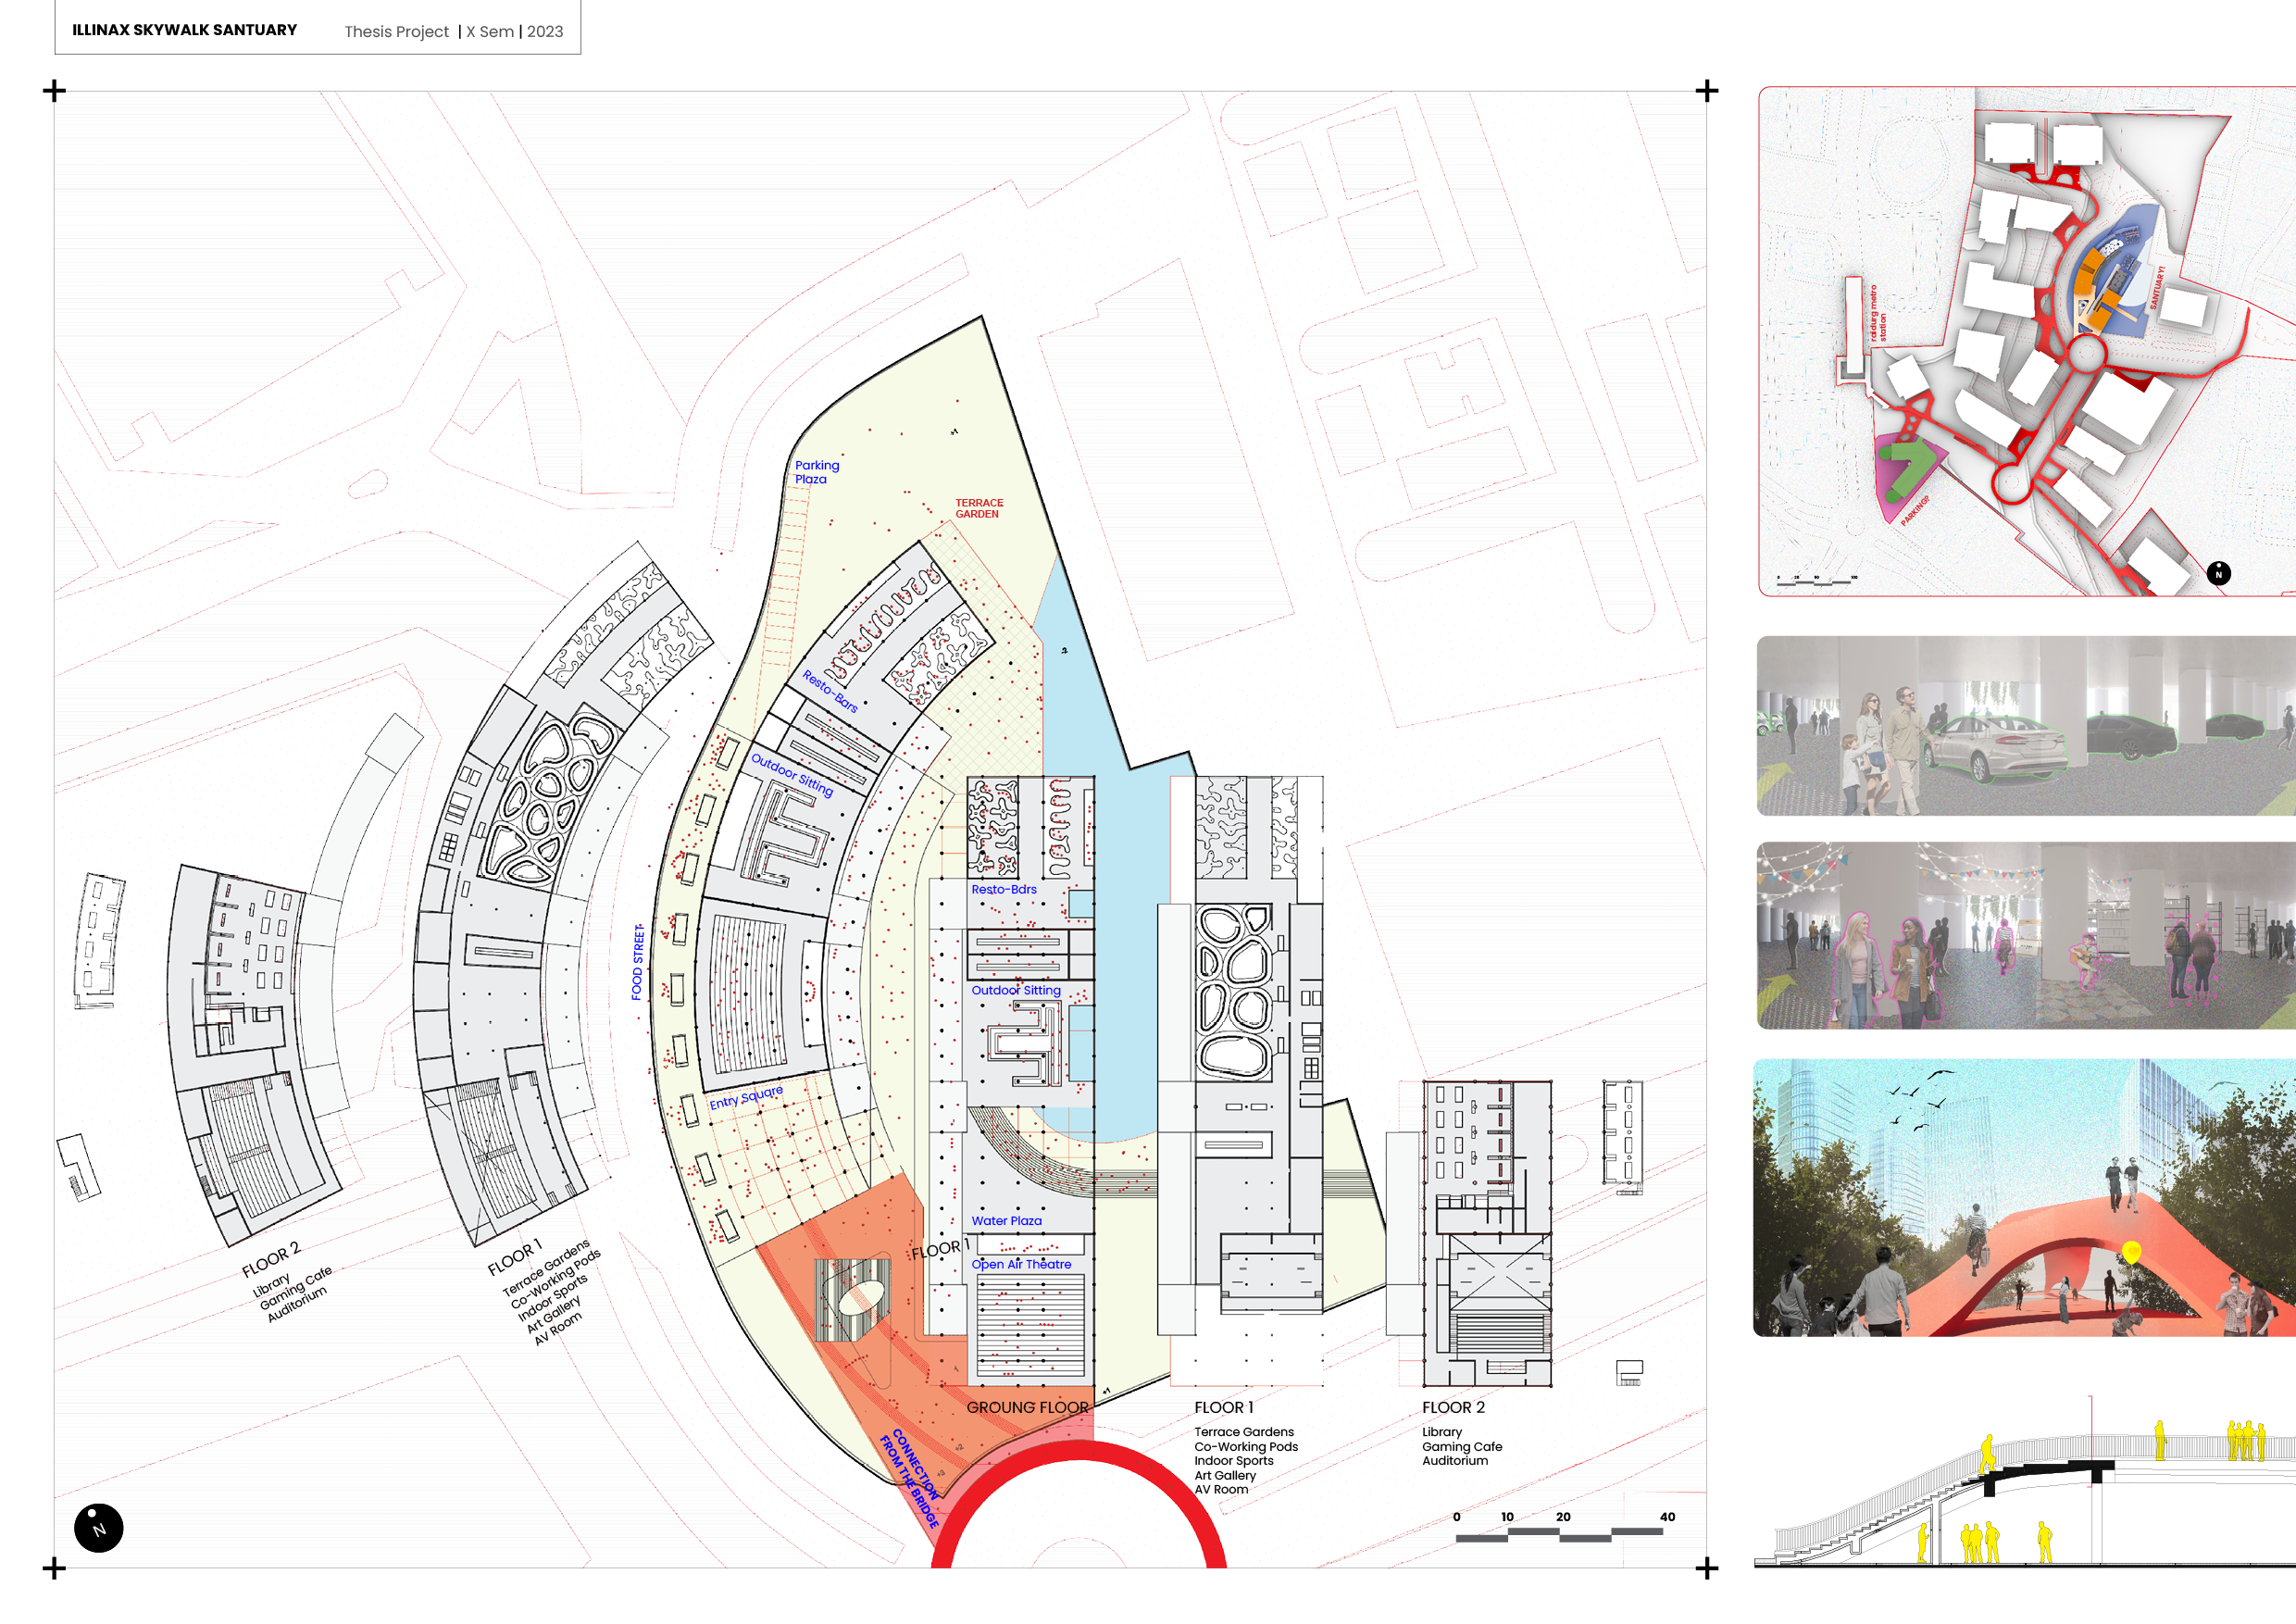Screen dimensions: 2296x1624
Task: Click the bottom-right crop mark cross
Action: pyautogui.click(x=1707, y=1568)
